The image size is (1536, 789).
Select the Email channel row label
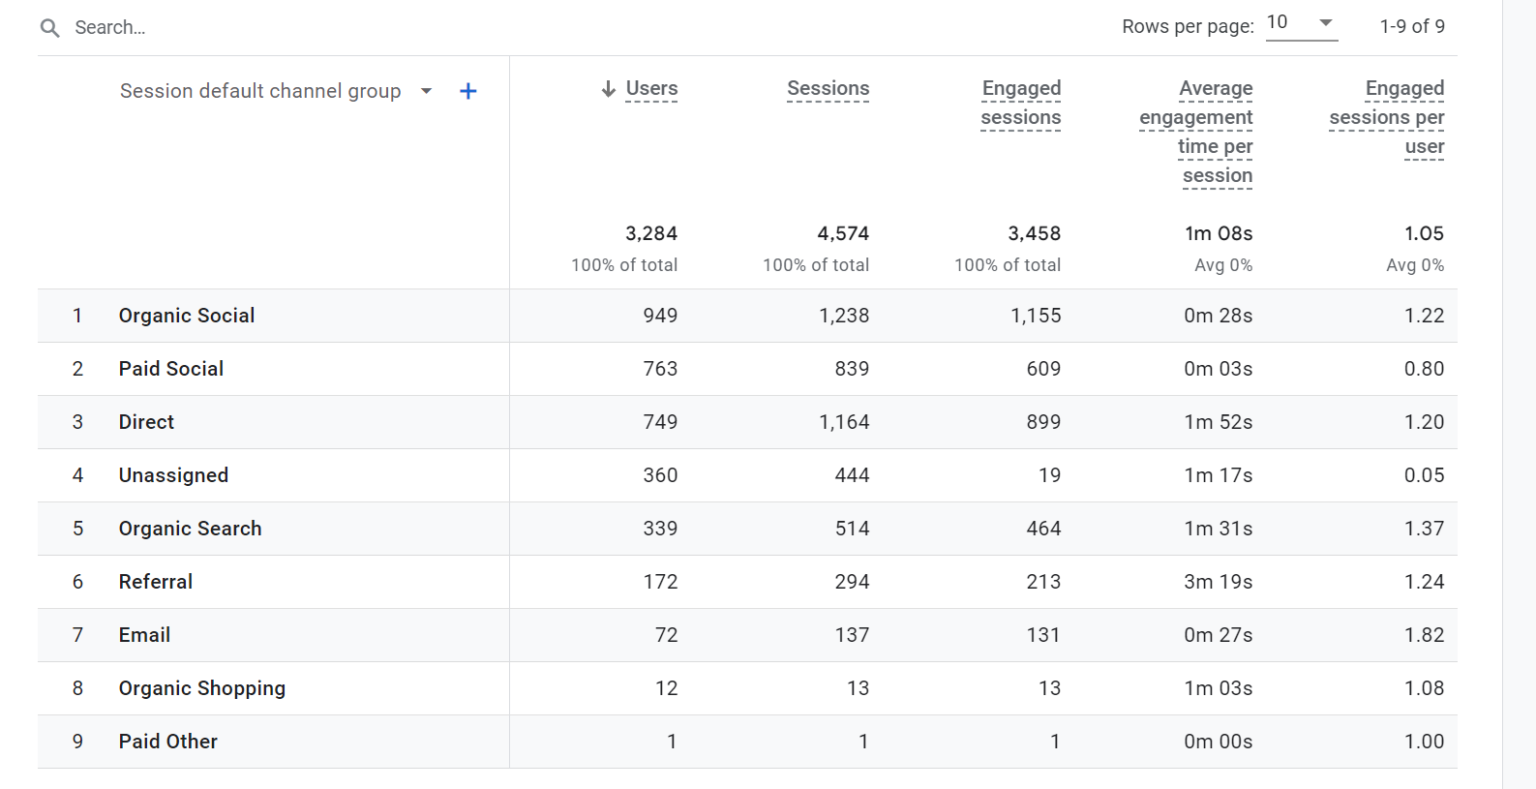[144, 635]
